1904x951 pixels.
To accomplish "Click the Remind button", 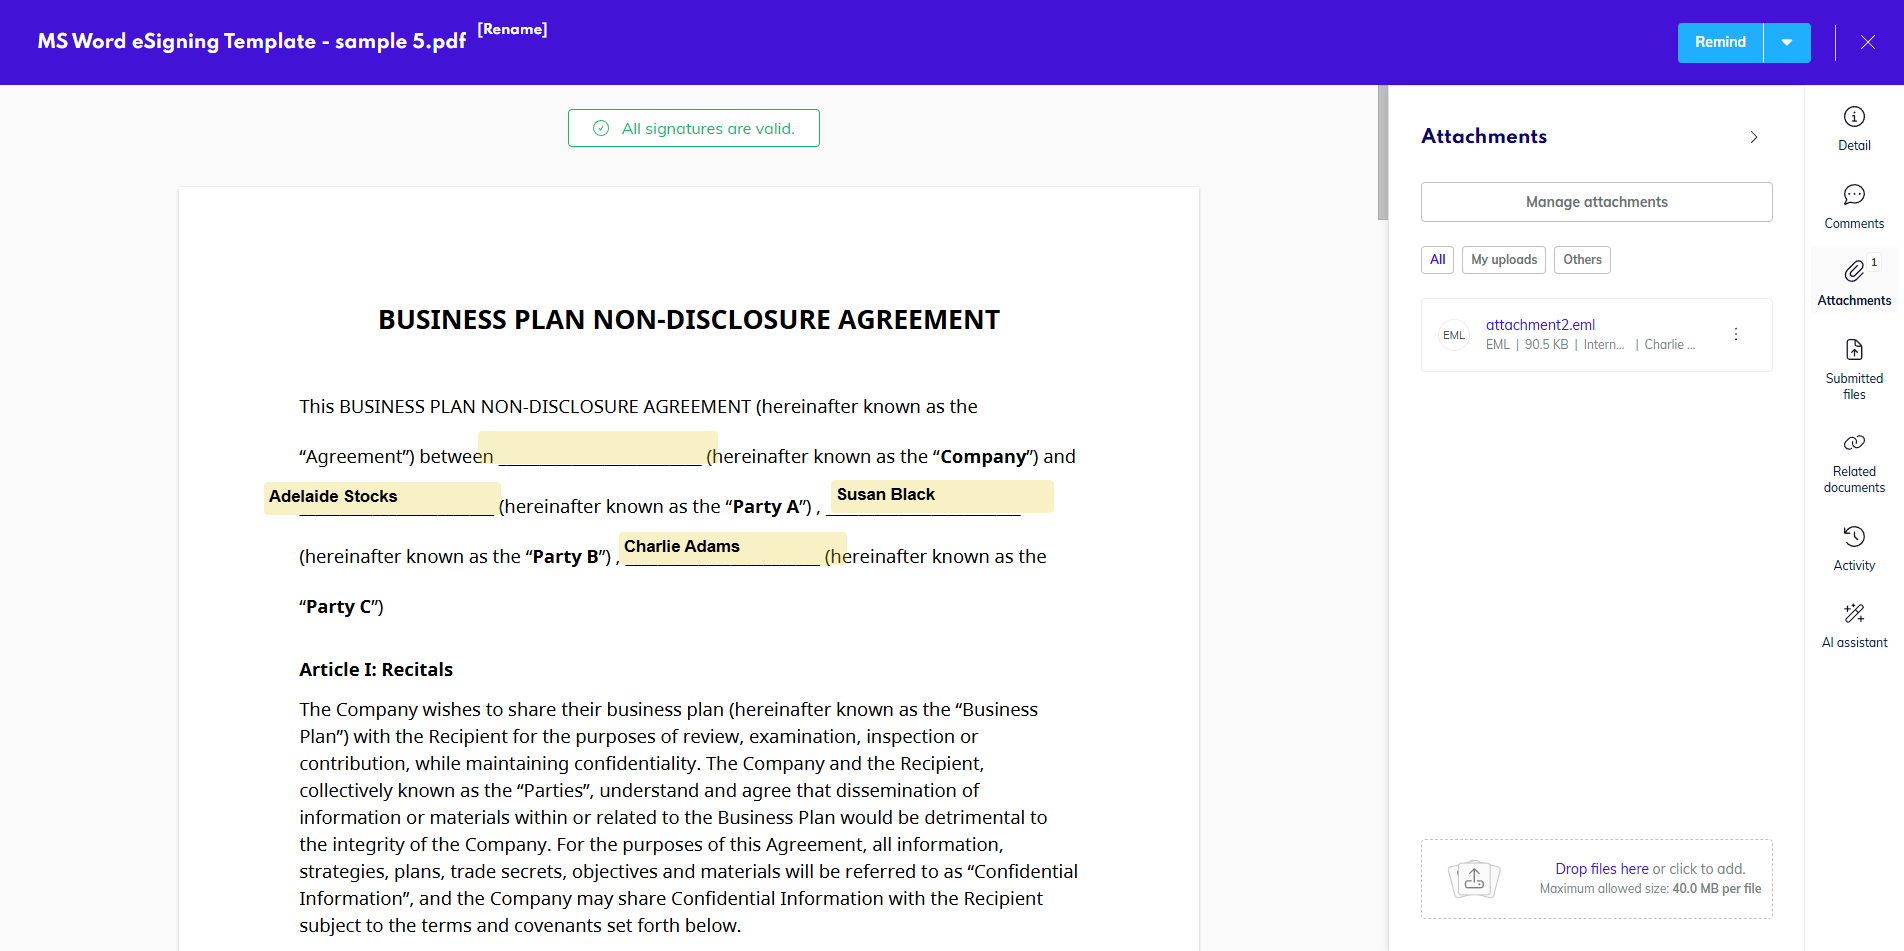I will pyautogui.click(x=1719, y=43).
